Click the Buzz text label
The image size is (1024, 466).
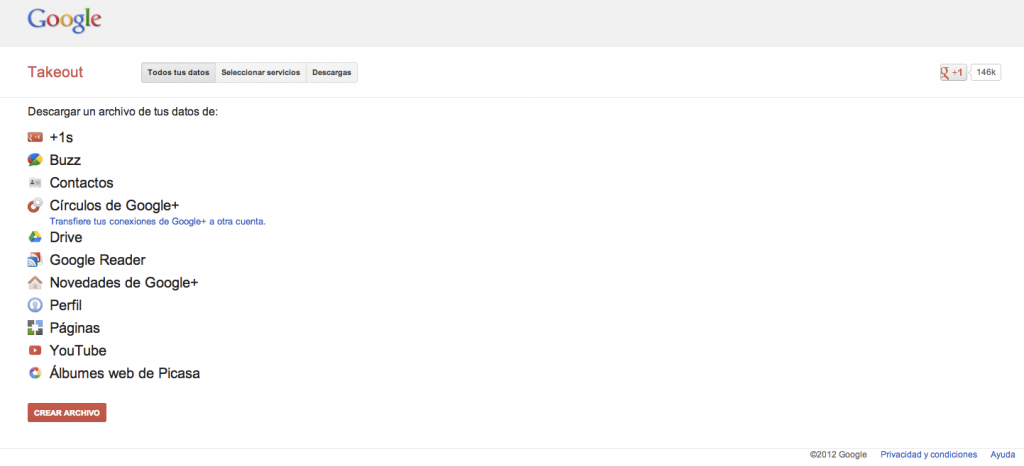tap(65, 160)
